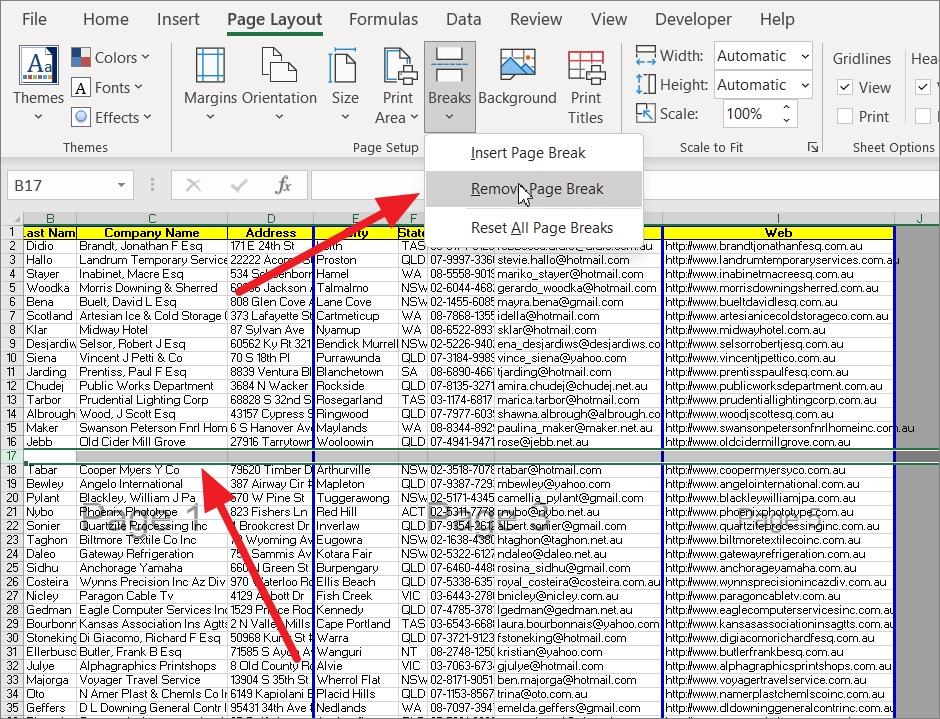Switch to the Formulas tab

(384, 19)
